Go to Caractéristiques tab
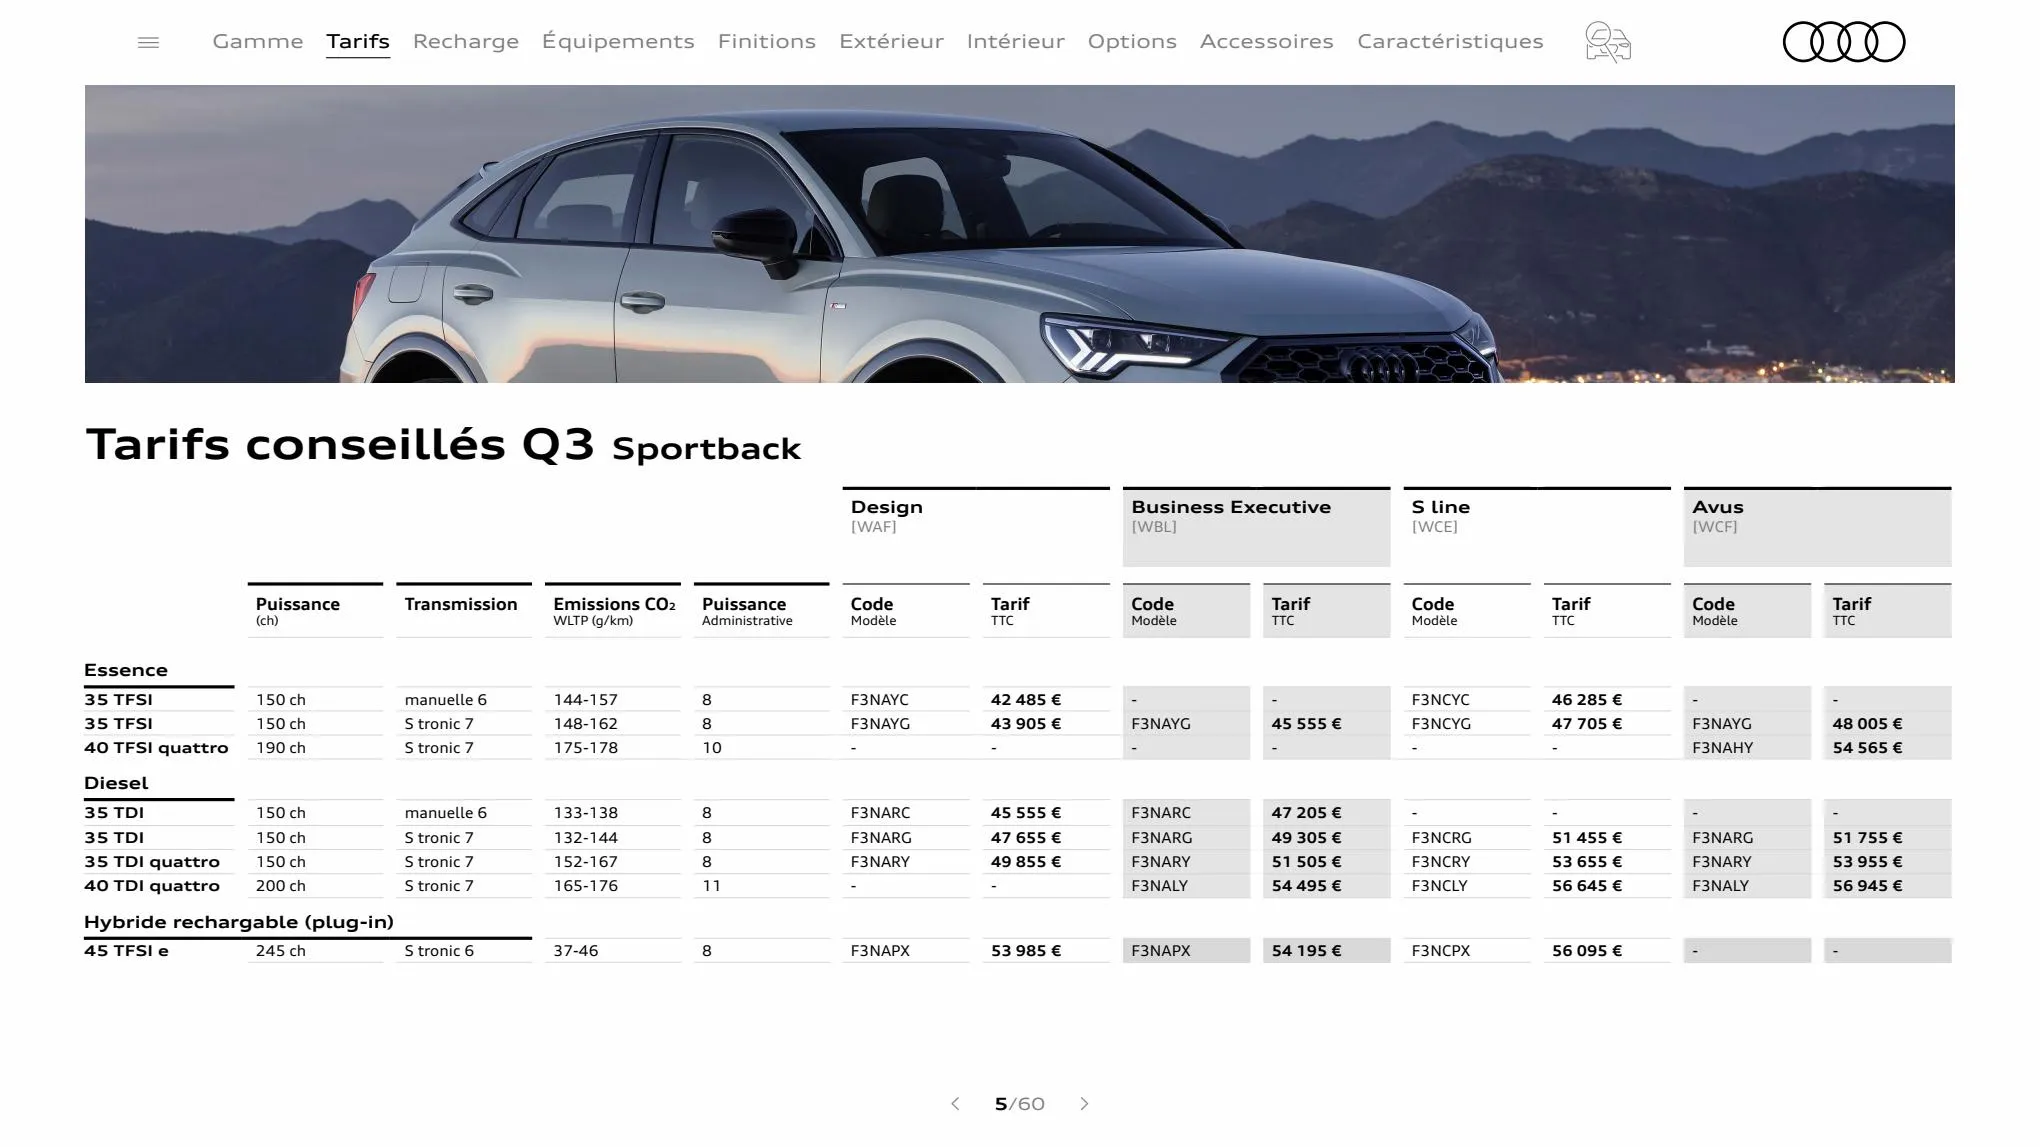 click(x=1450, y=41)
